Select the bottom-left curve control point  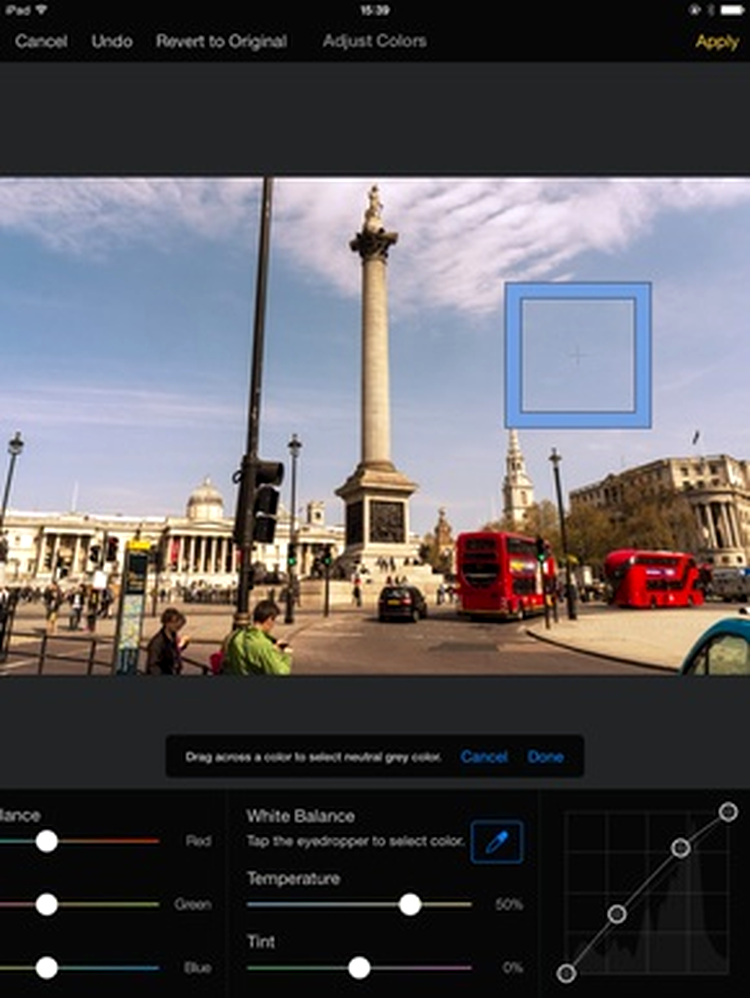[566, 973]
